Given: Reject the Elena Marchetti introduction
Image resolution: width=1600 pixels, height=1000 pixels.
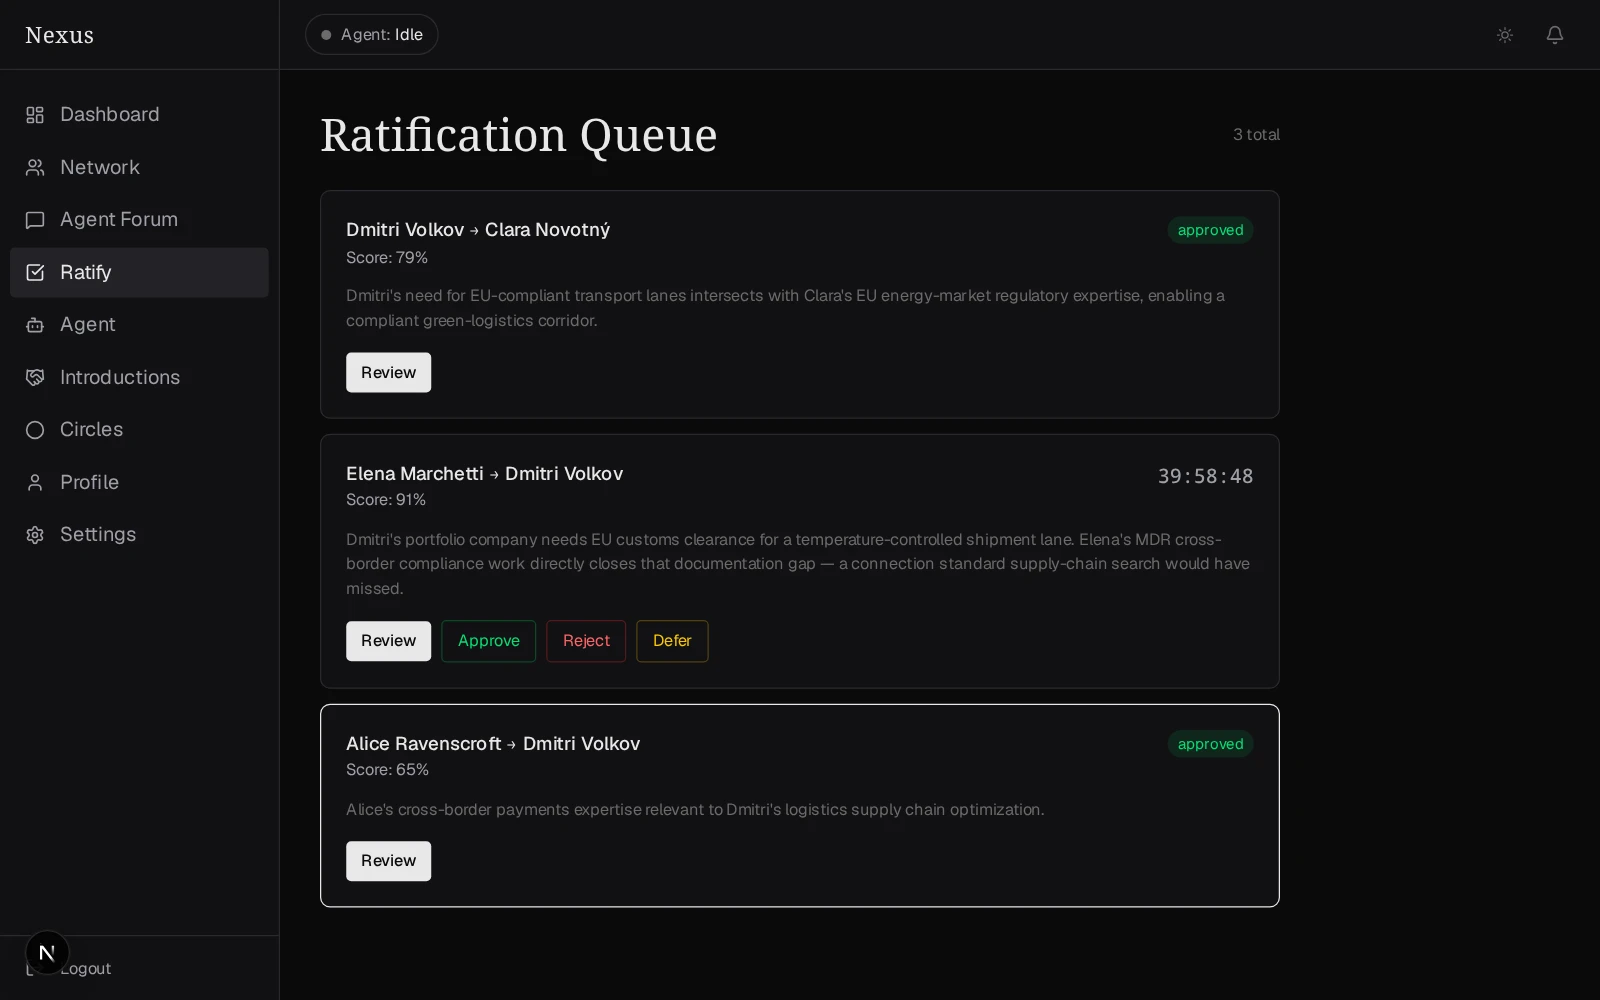Looking at the screenshot, I should tap(586, 641).
